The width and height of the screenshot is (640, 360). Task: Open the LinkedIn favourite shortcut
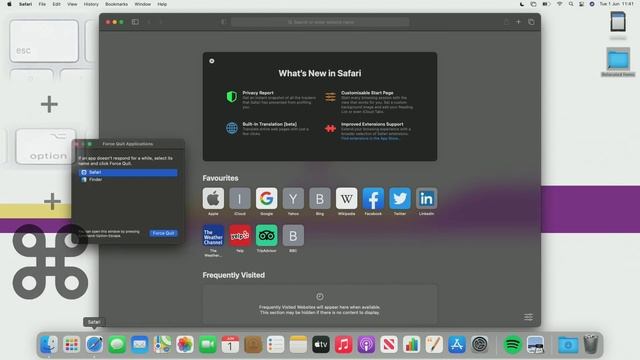coord(426,199)
